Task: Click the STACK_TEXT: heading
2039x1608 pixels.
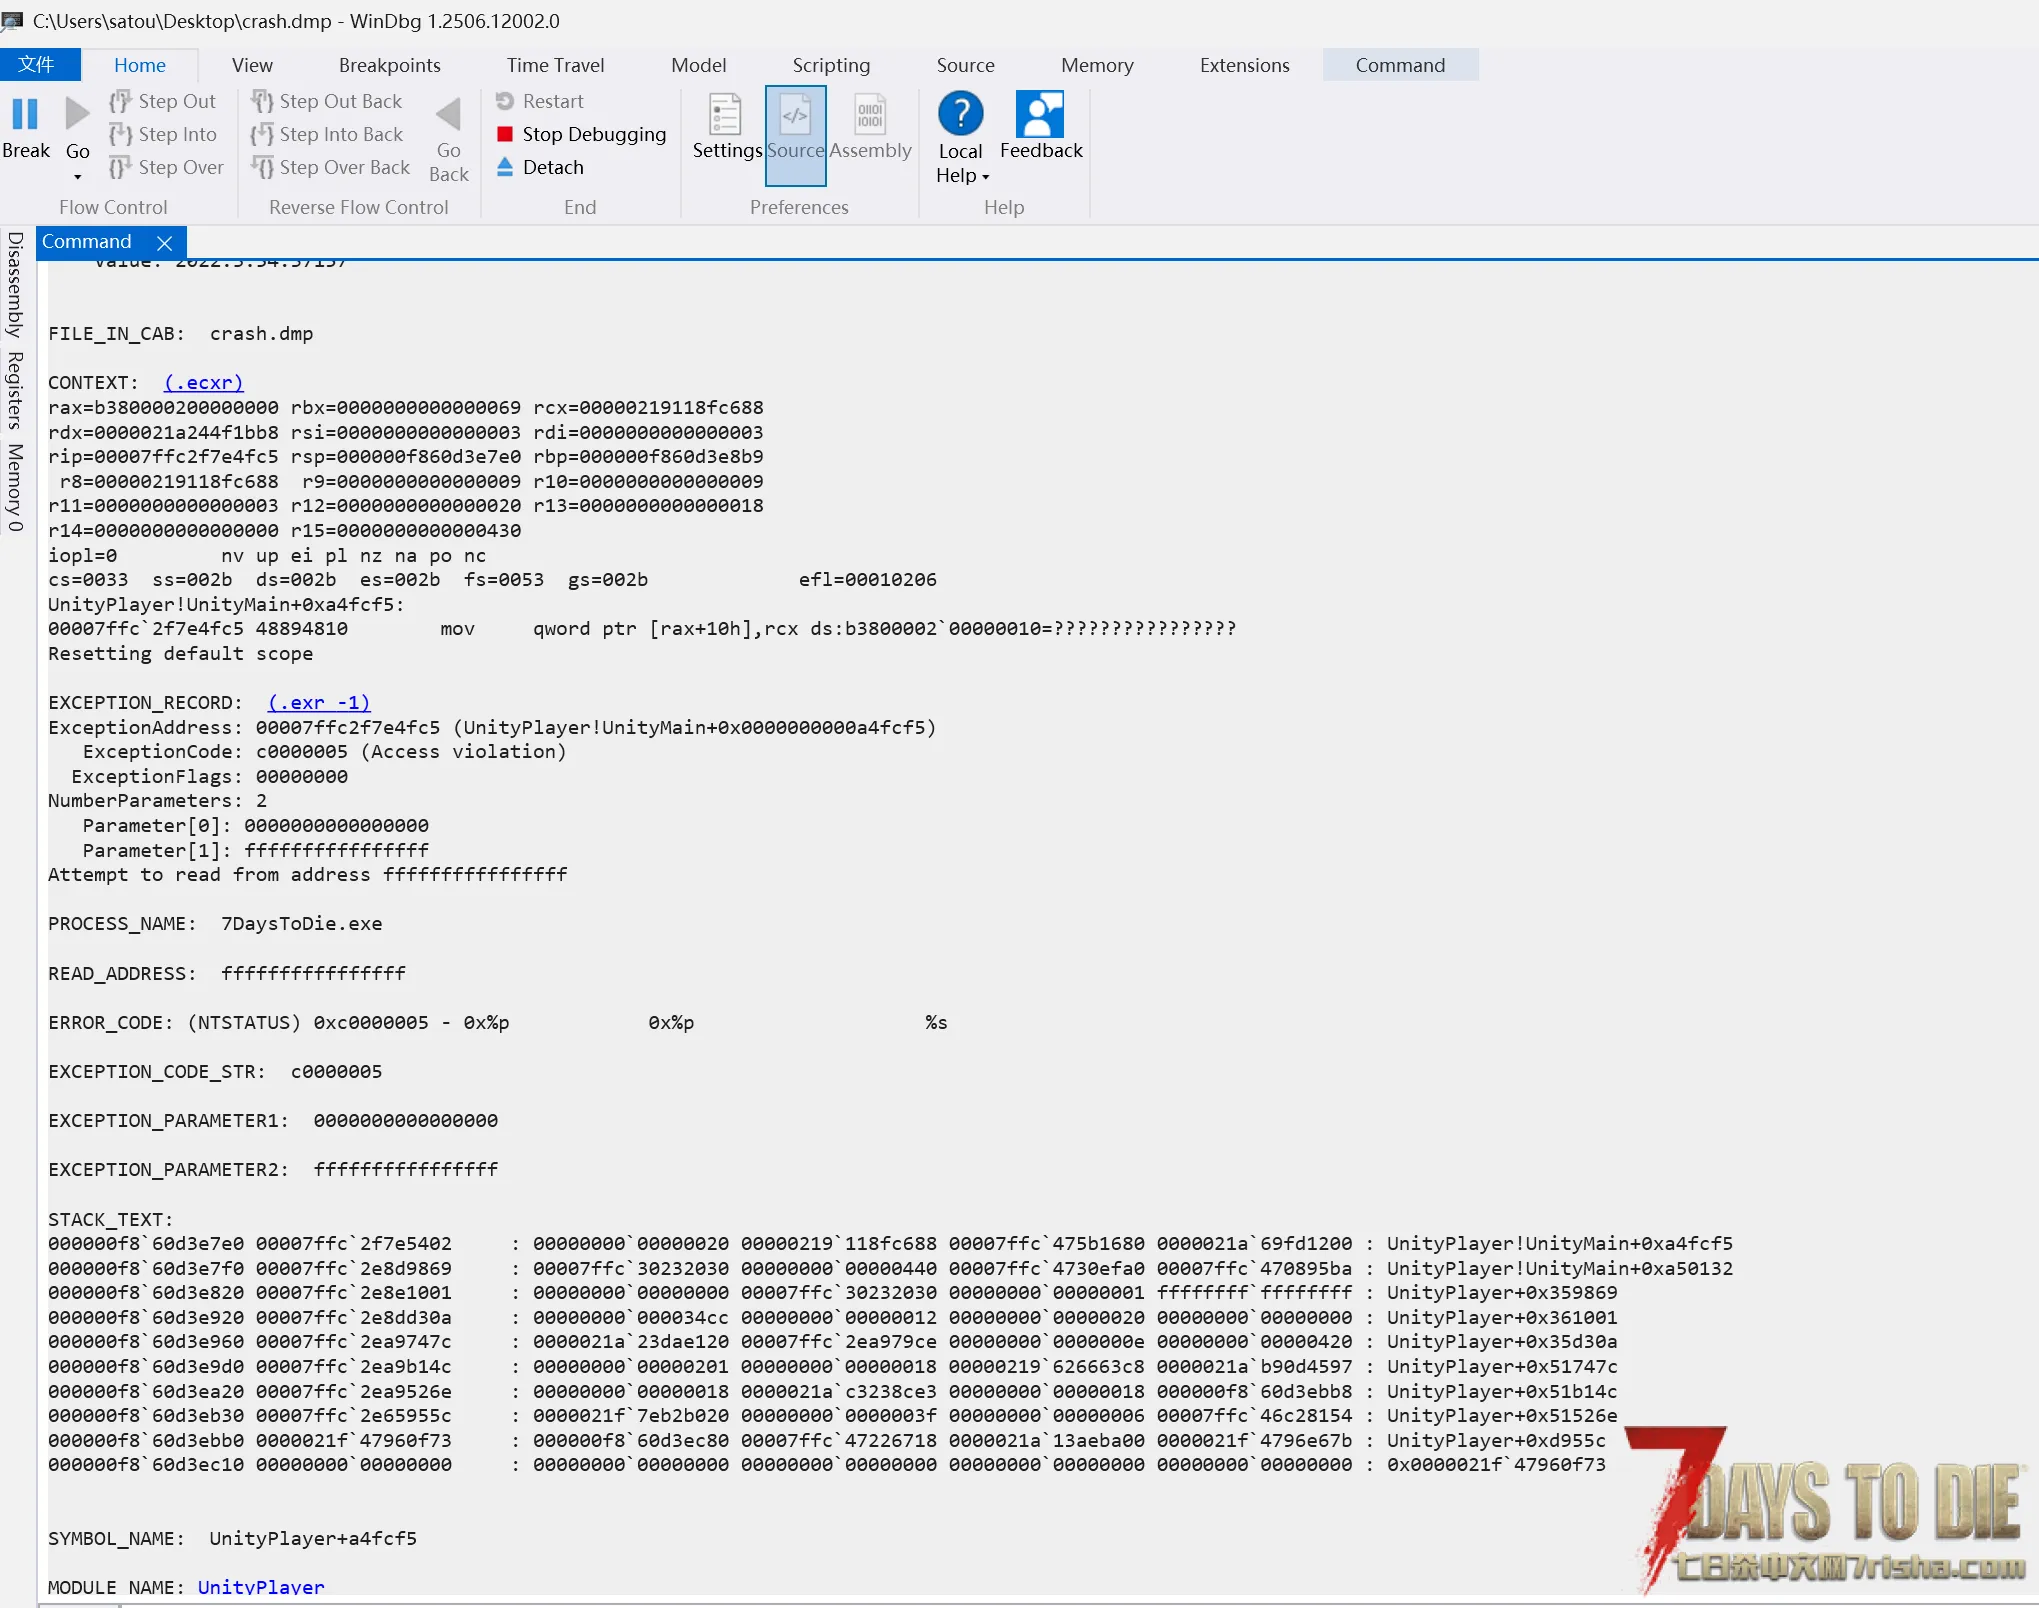Action: click(x=111, y=1220)
